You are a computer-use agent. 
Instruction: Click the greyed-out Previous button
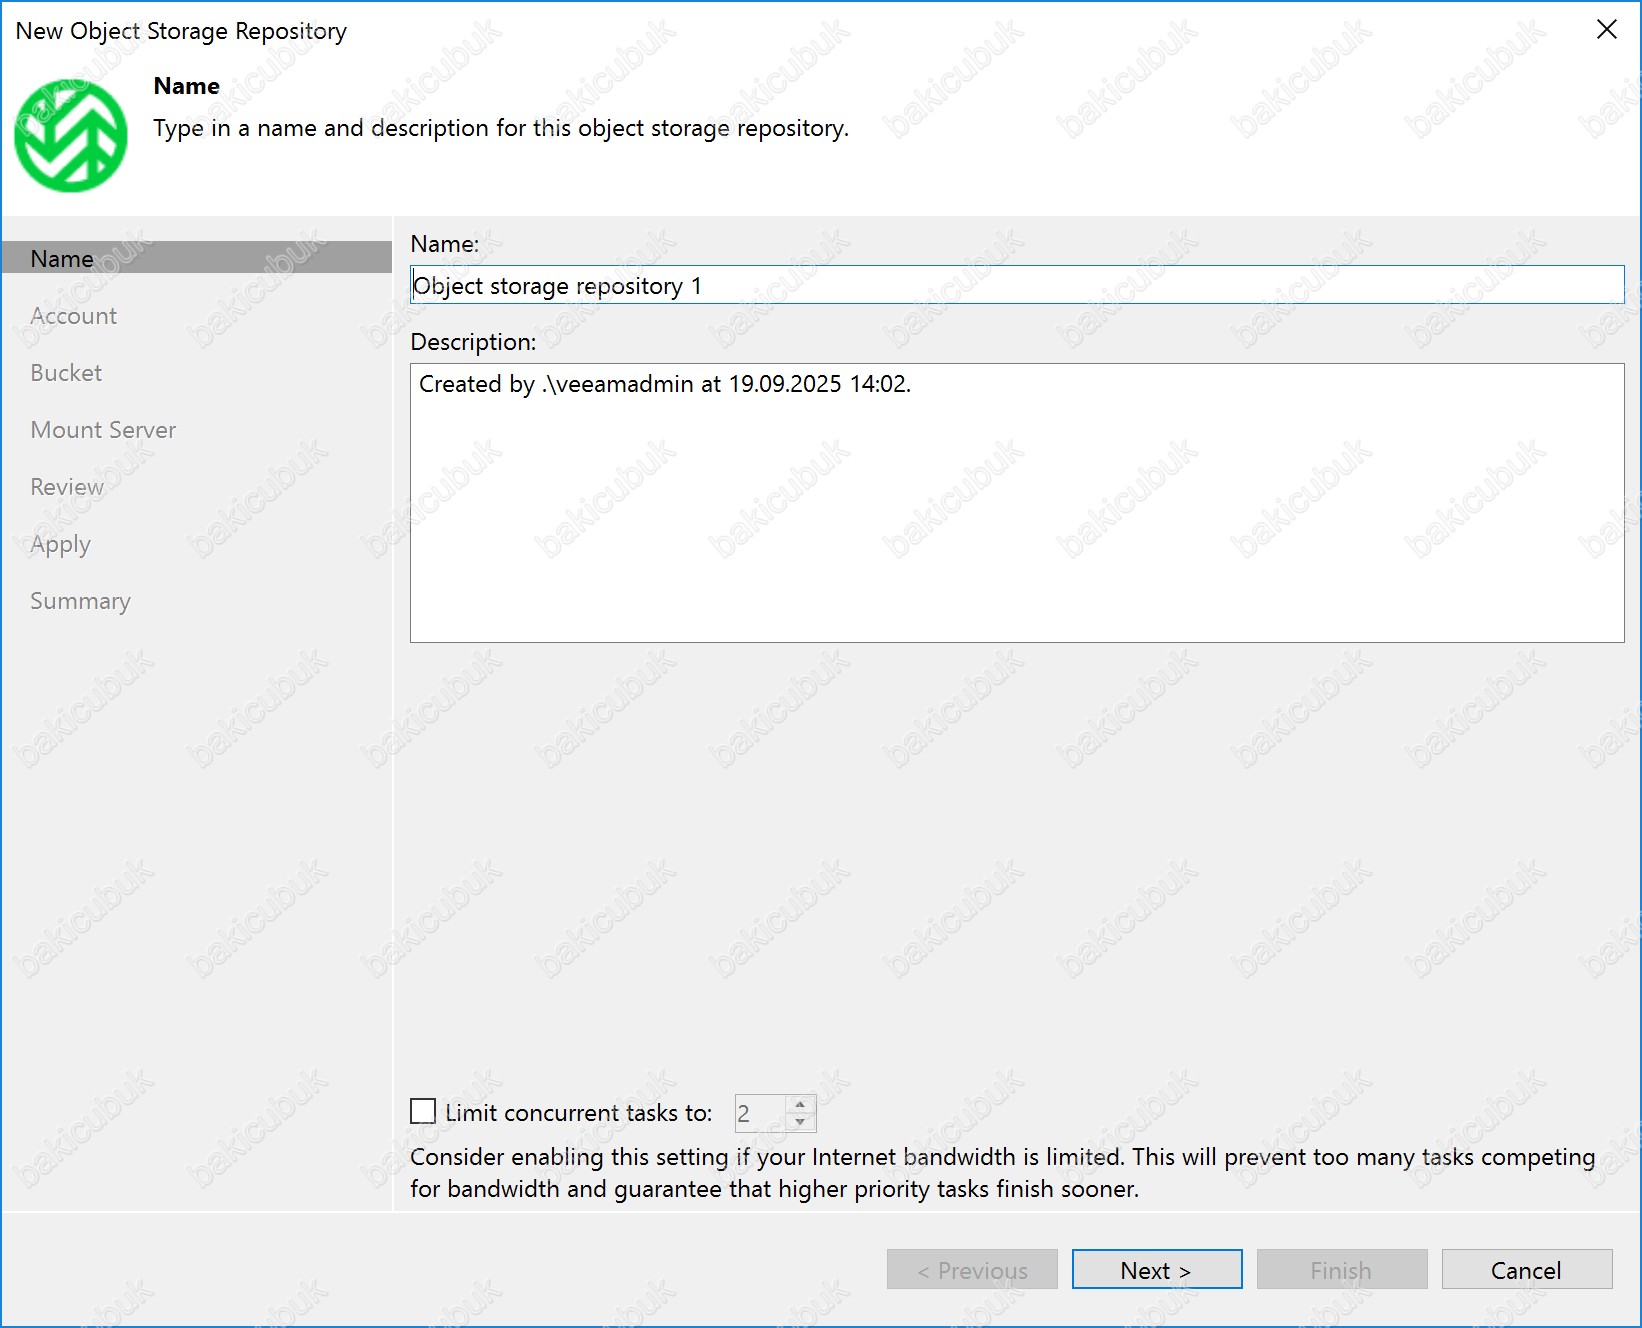[972, 1270]
